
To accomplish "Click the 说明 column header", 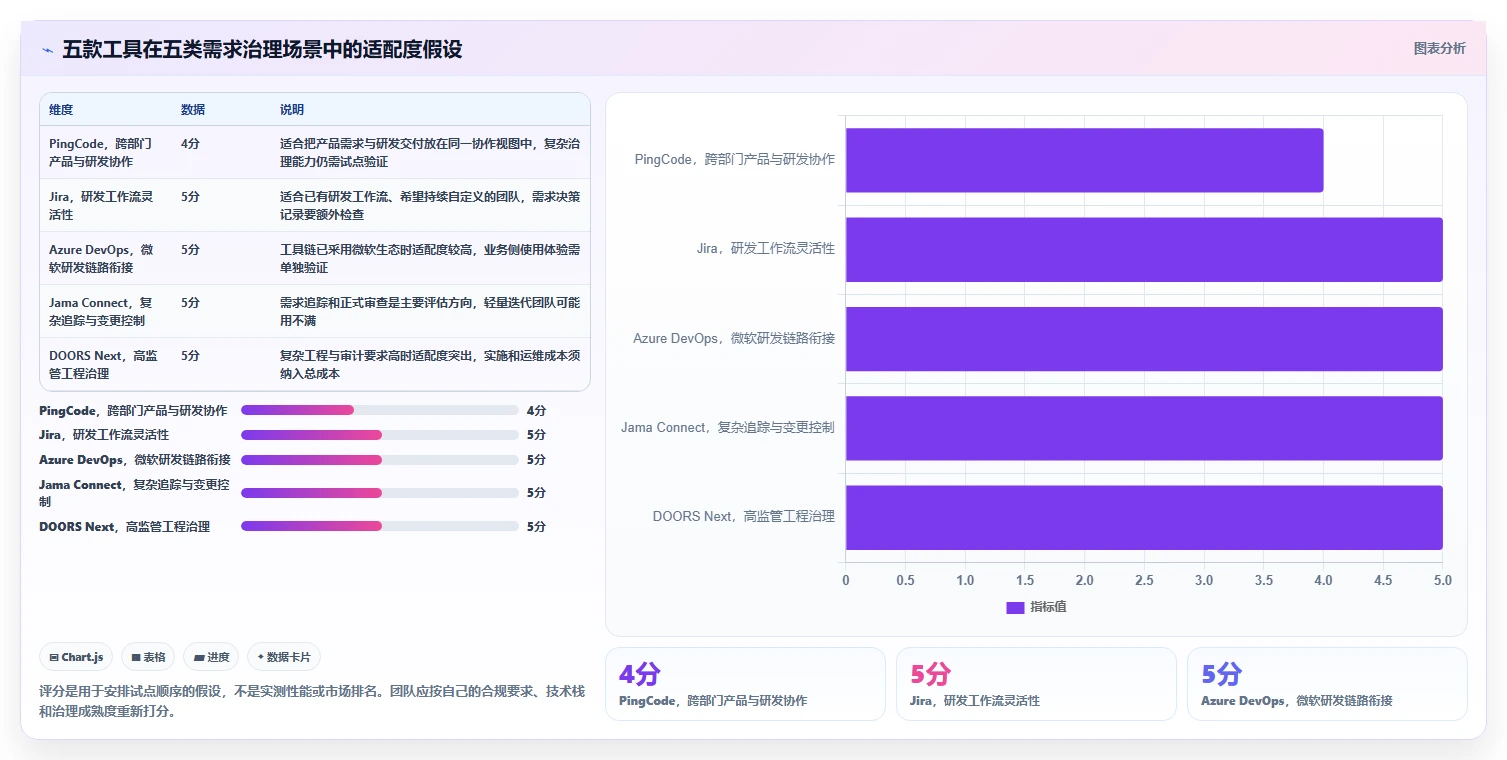I will 292,109.
